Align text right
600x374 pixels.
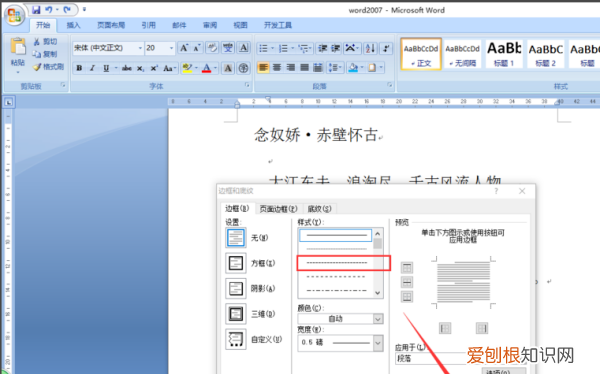(x=291, y=68)
